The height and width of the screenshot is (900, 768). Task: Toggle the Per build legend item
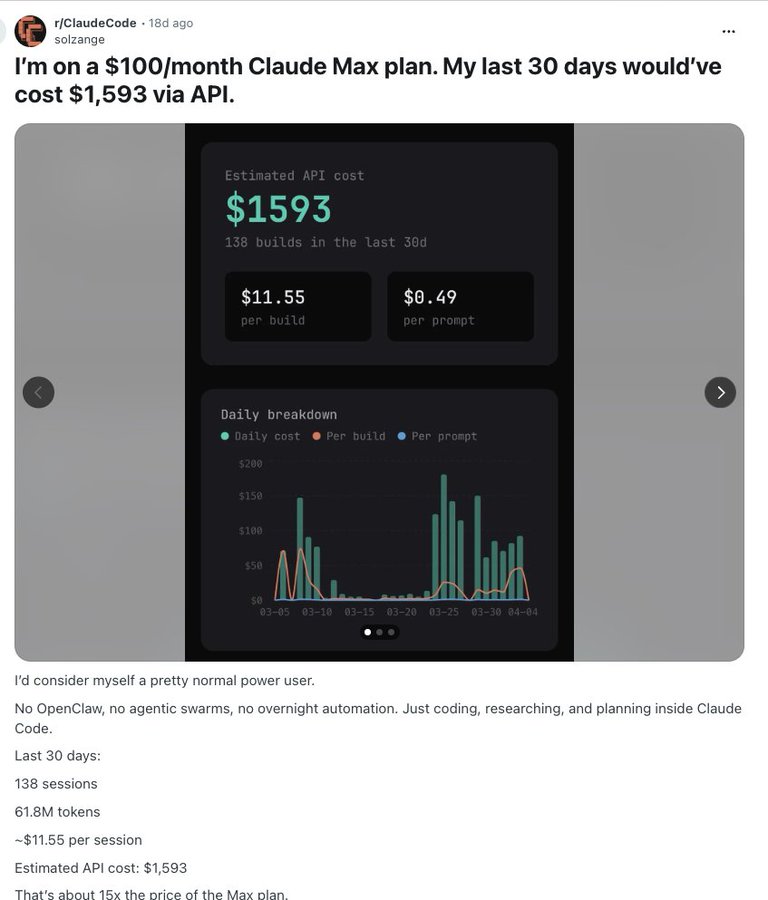point(349,436)
